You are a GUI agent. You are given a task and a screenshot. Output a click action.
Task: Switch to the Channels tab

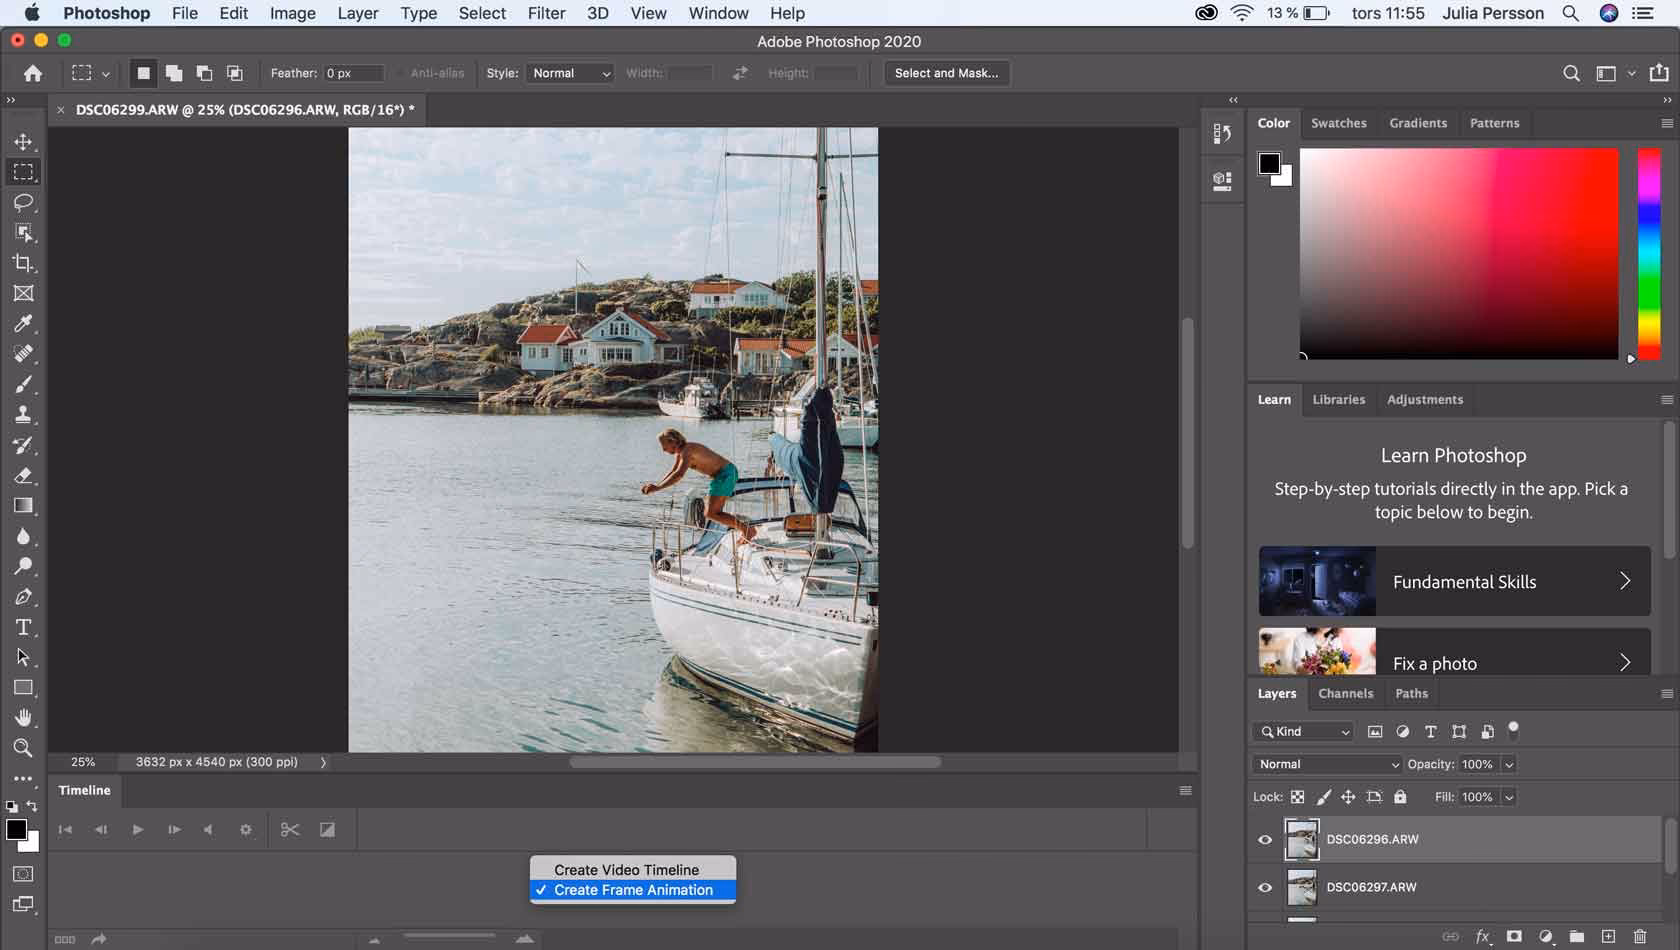(x=1345, y=693)
